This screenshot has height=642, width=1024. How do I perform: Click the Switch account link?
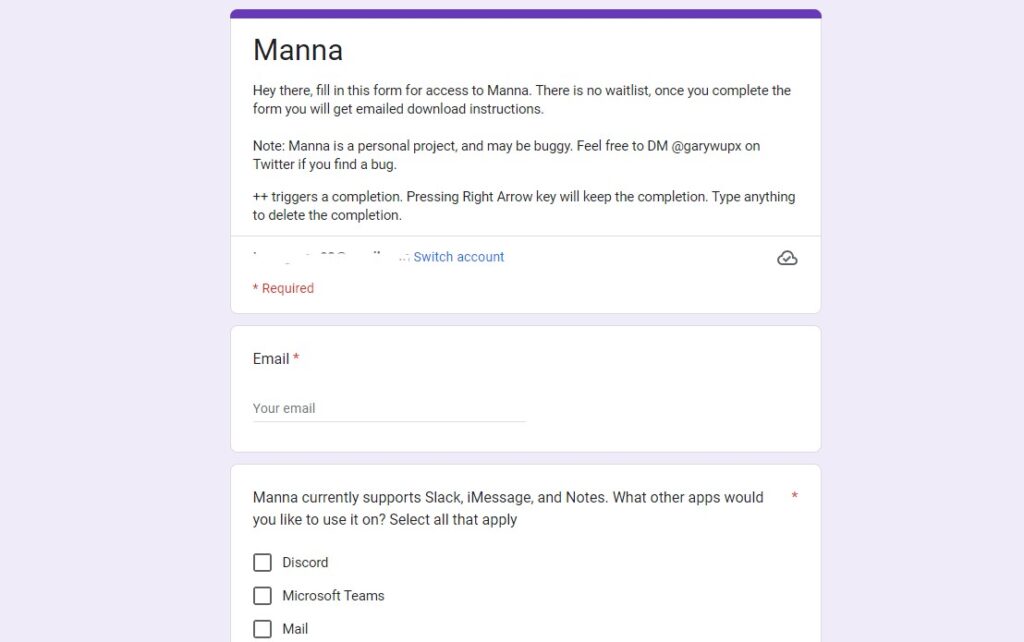pyautogui.click(x=458, y=257)
